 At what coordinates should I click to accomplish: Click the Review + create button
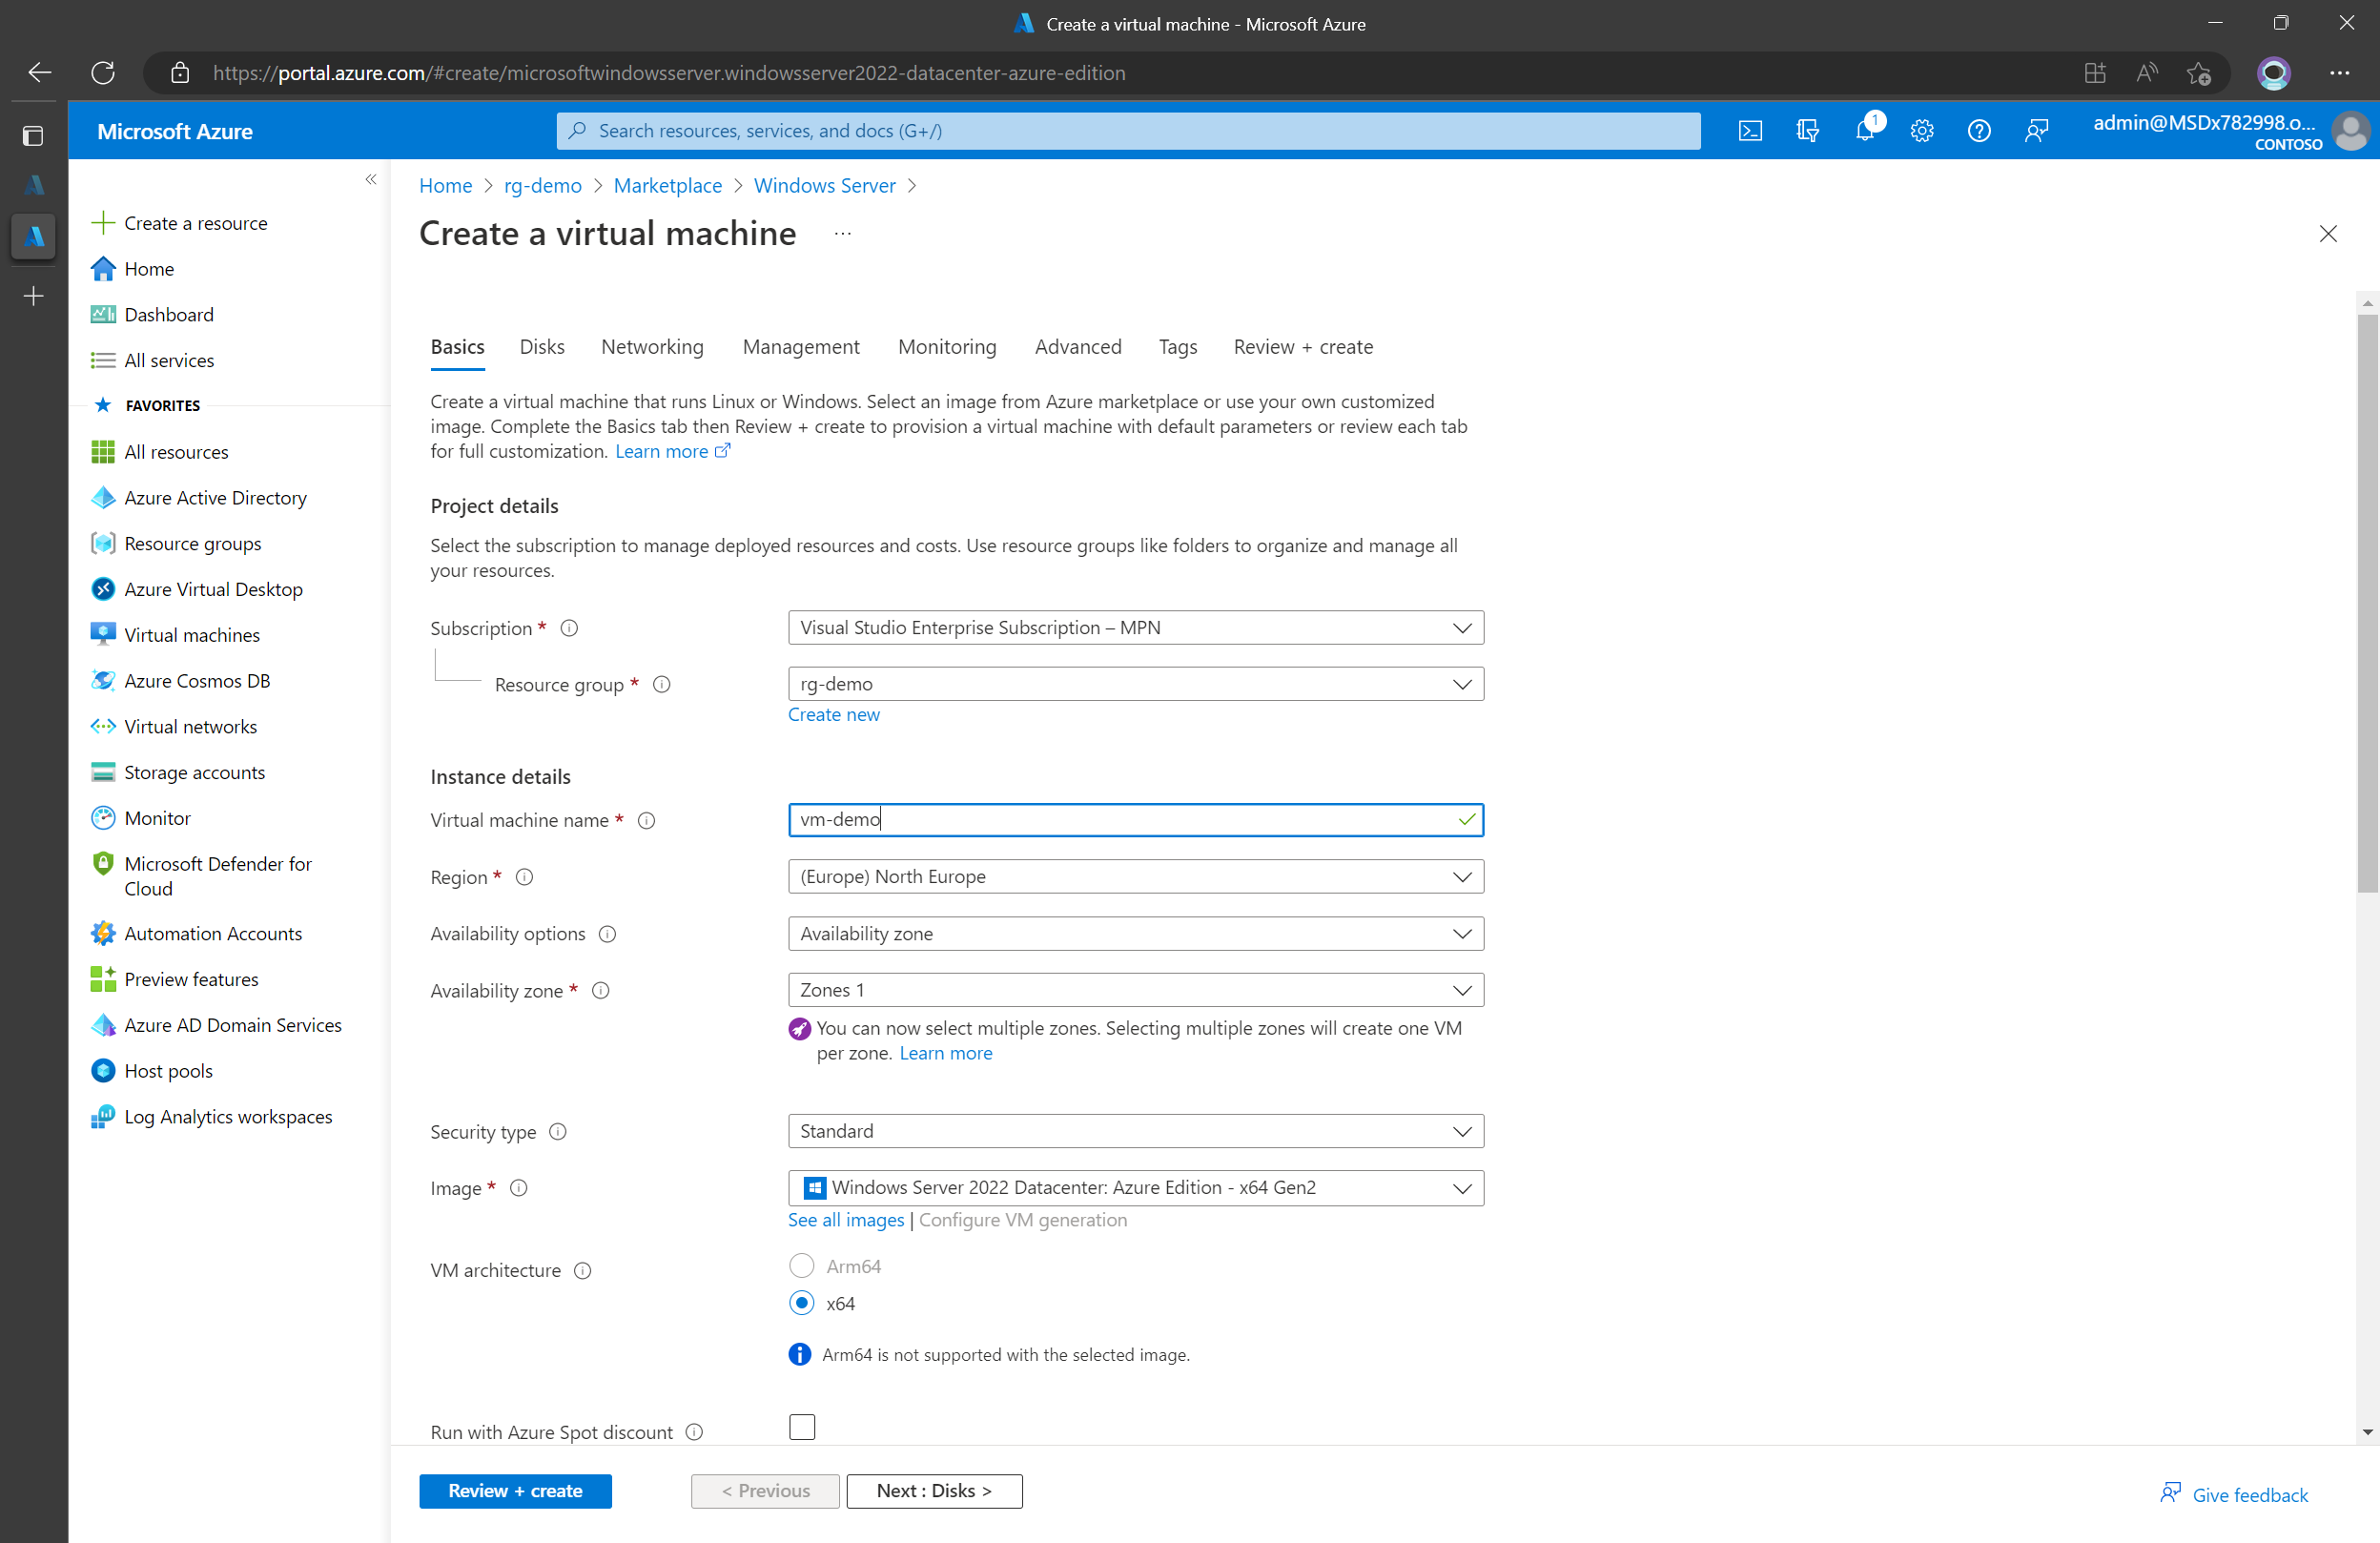(x=515, y=1490)
